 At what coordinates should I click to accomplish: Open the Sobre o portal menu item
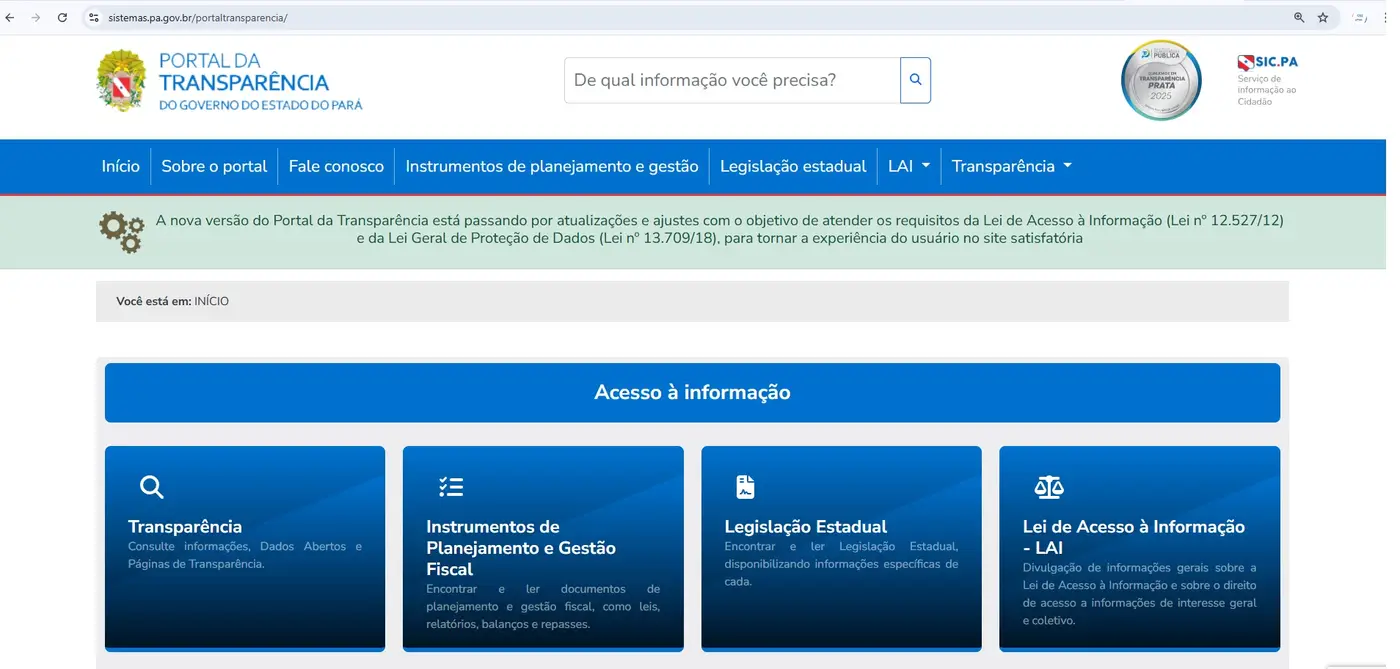pos(214,166)
